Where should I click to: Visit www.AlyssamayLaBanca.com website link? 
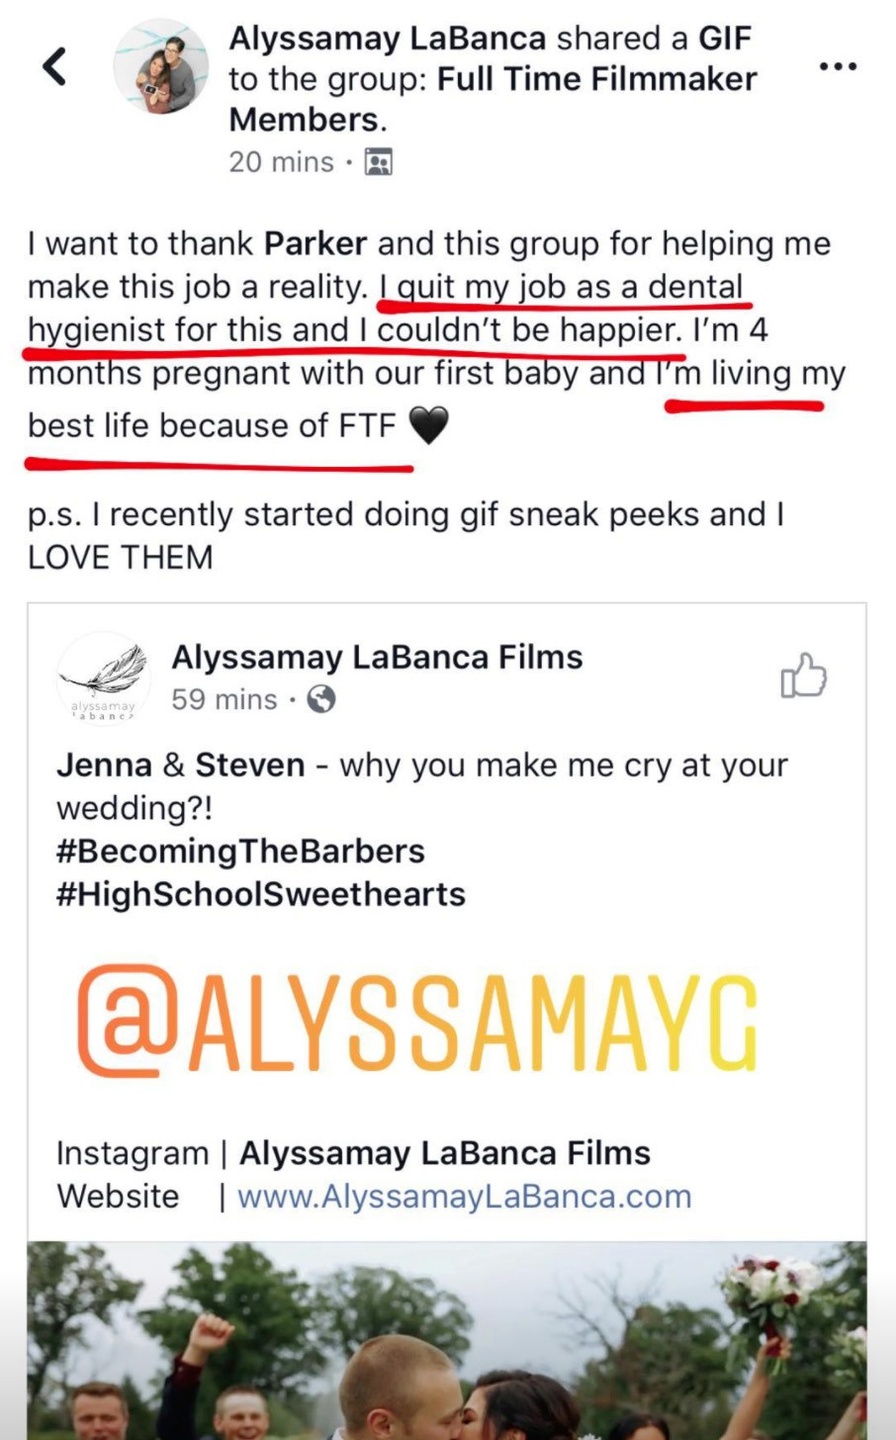pyautogui.click(x=464, y=1196)
